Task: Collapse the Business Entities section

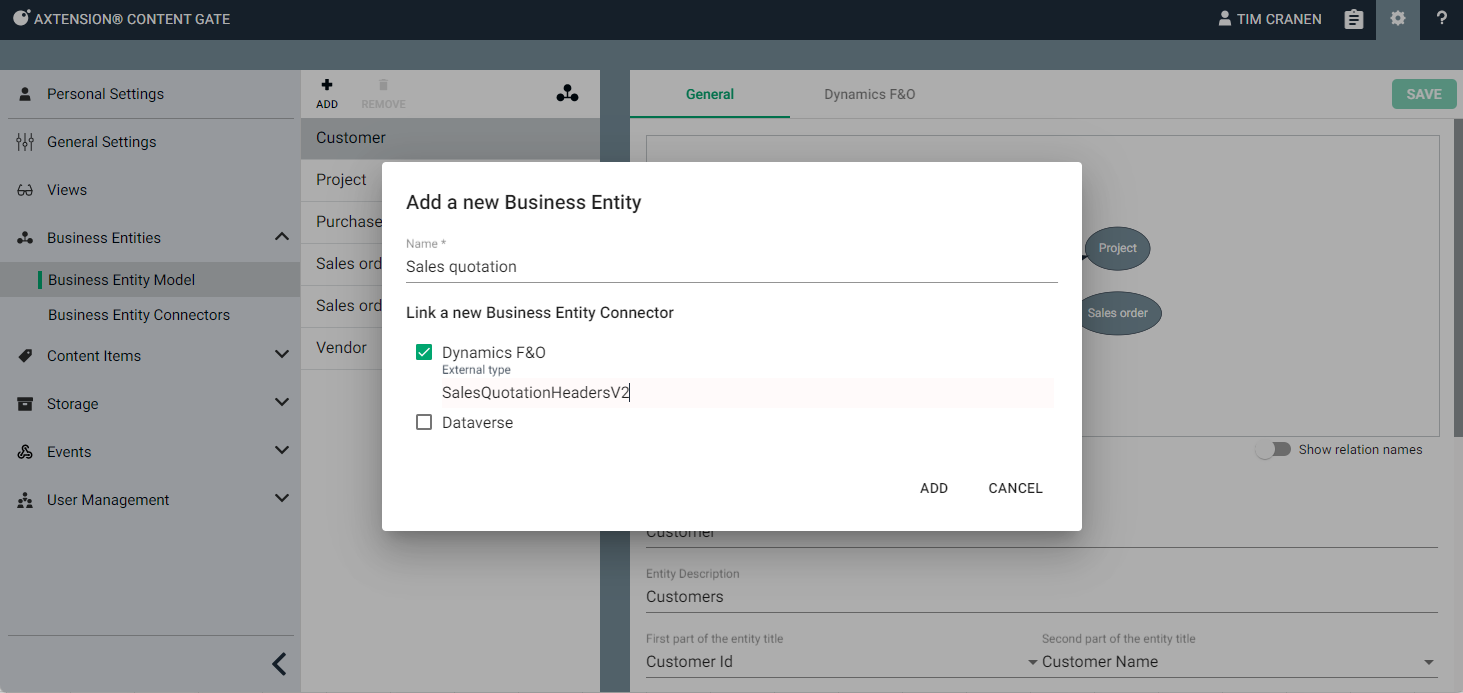Action: [281, 237]
